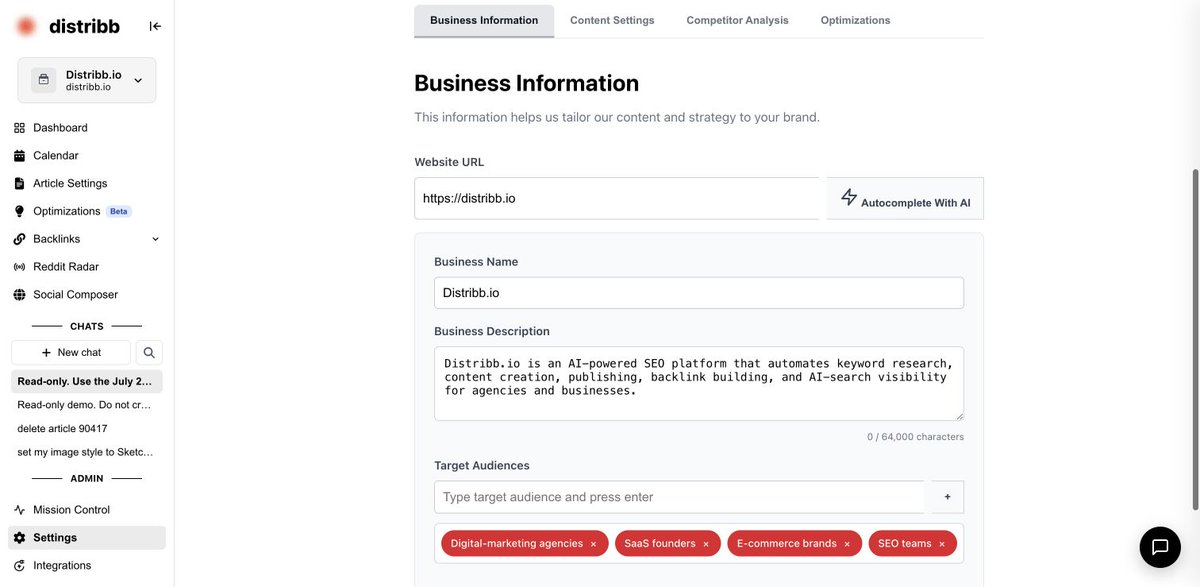This screenshot has height=587, width=1200.
Task: Remove the SaaS founders tag
Action: click(706, 544)
